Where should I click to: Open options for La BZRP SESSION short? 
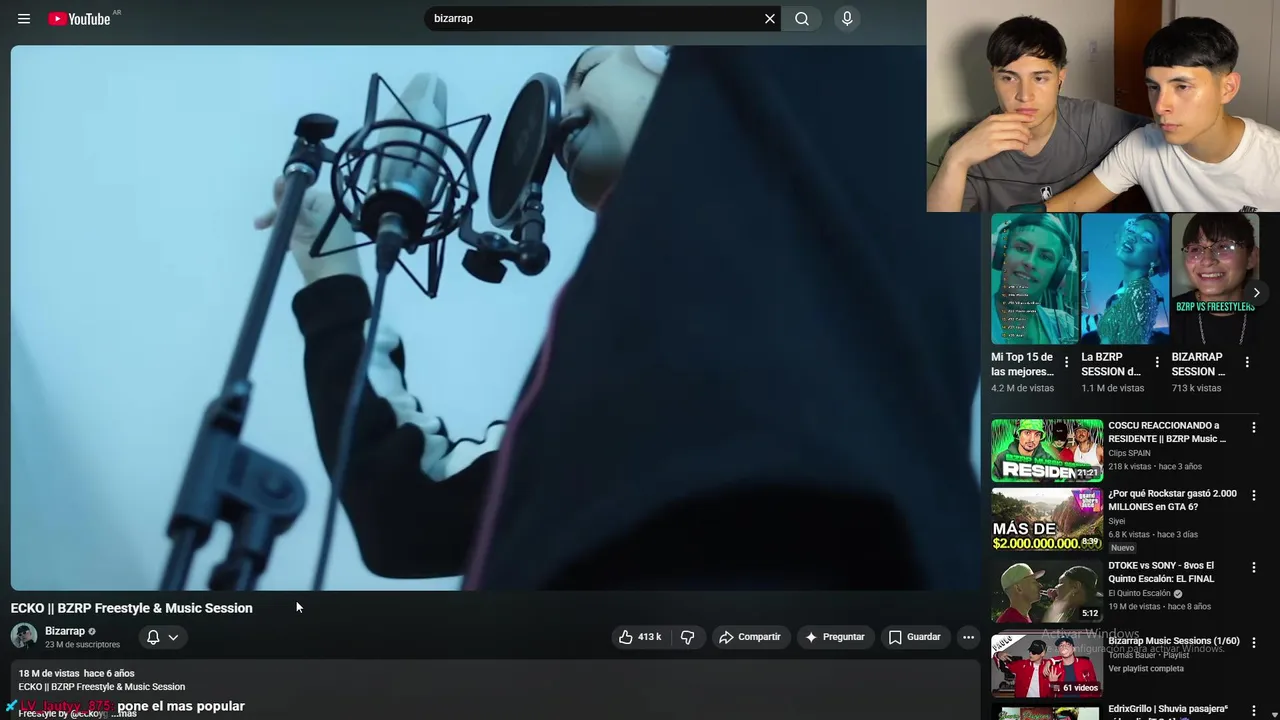click(x=1157, y=362)
